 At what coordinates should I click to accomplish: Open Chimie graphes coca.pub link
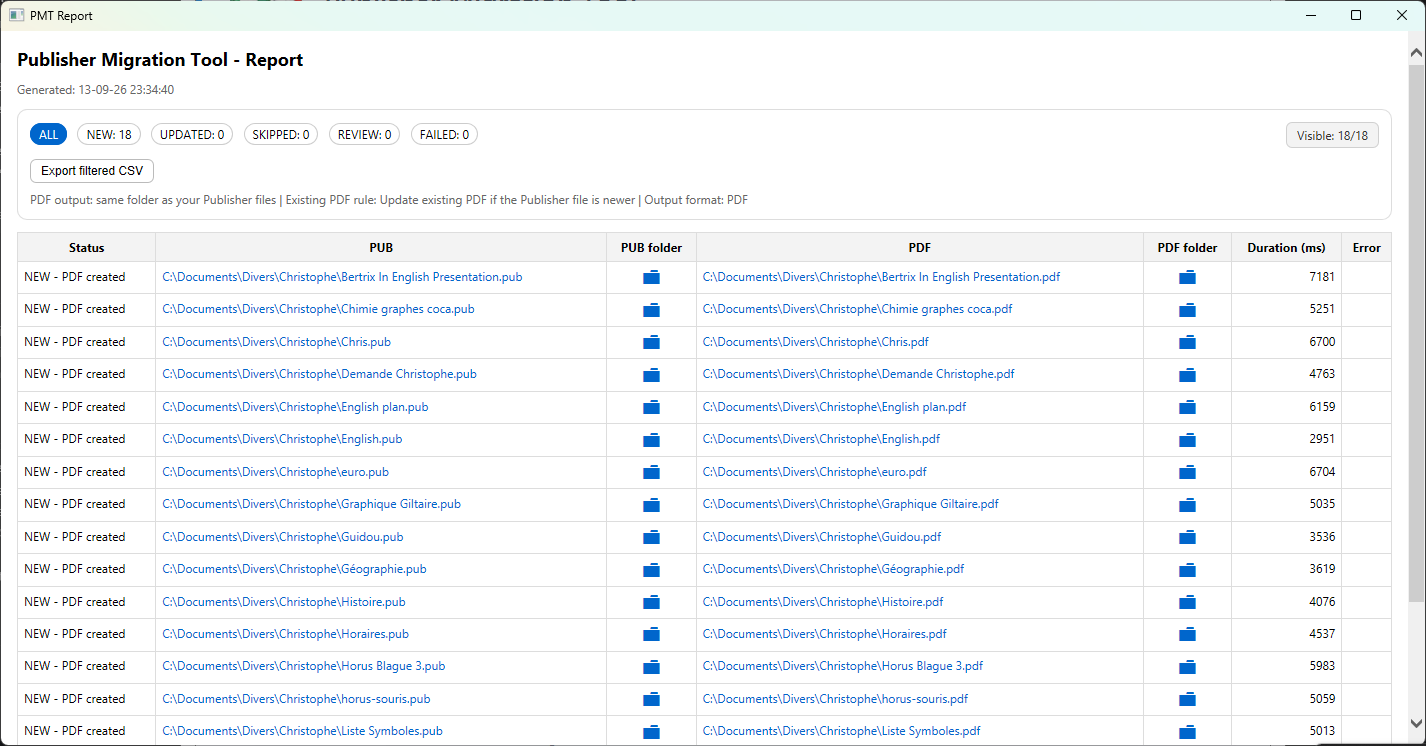point(318,309)
